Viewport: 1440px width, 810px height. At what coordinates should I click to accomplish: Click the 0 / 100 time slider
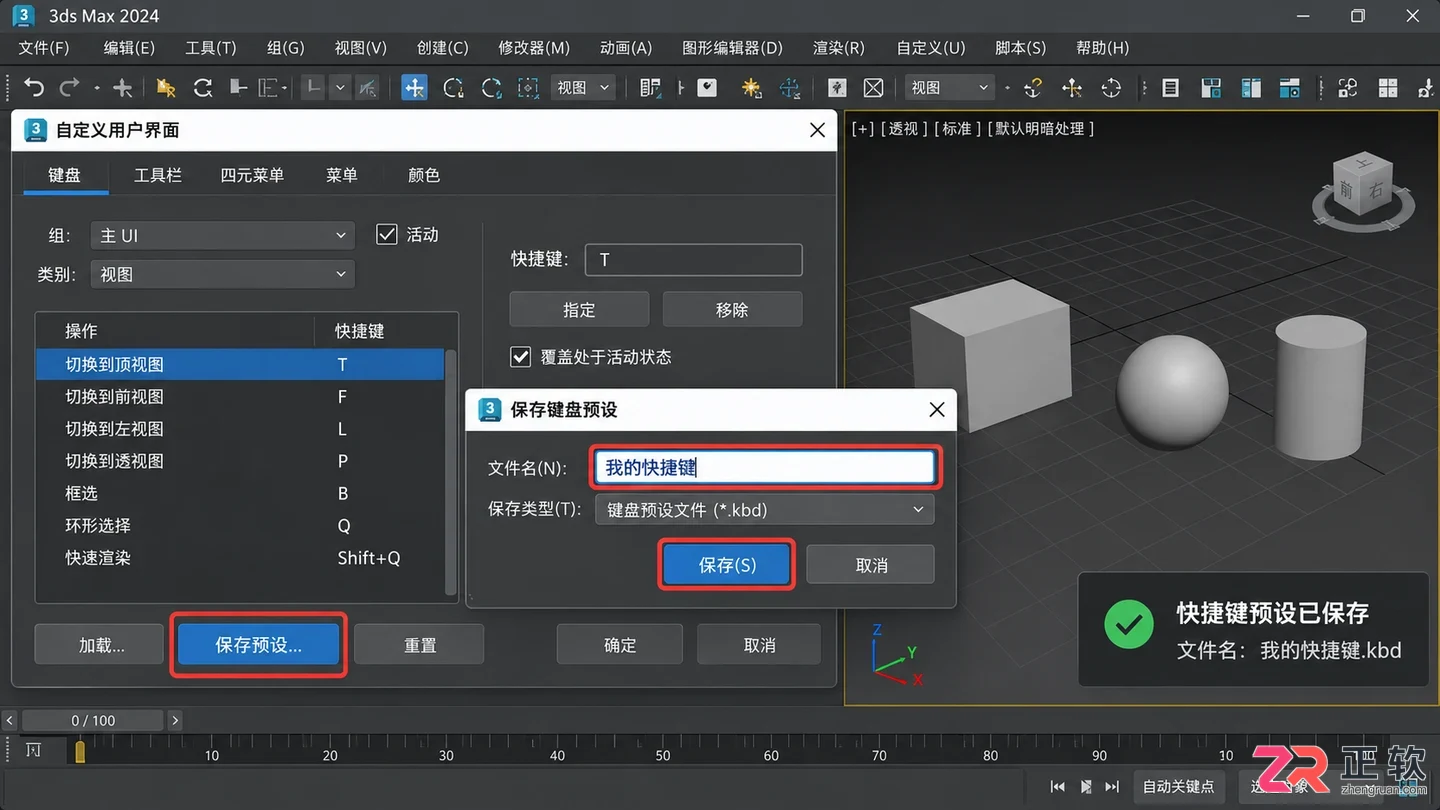93,720
